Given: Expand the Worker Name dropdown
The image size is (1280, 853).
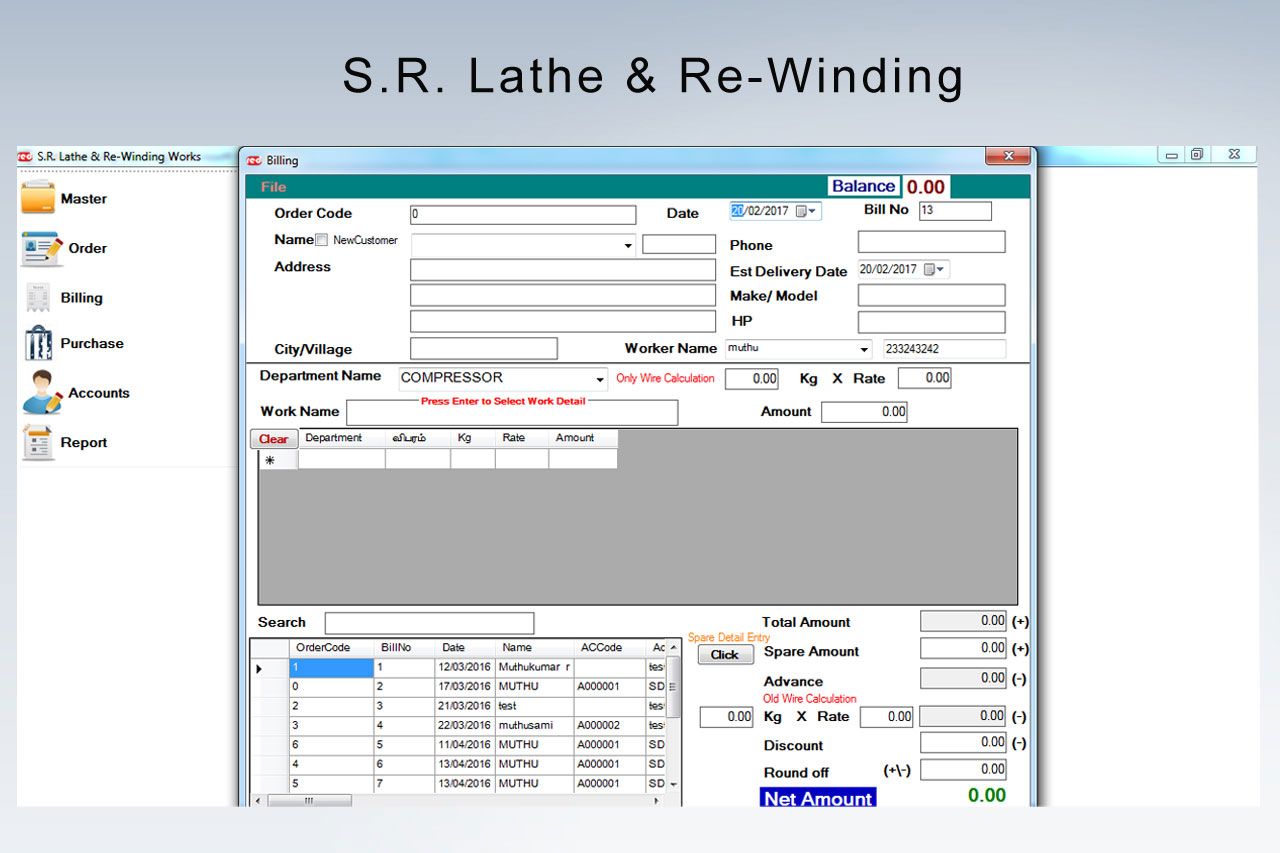Looking at the screenshot, I should (865, 349).
